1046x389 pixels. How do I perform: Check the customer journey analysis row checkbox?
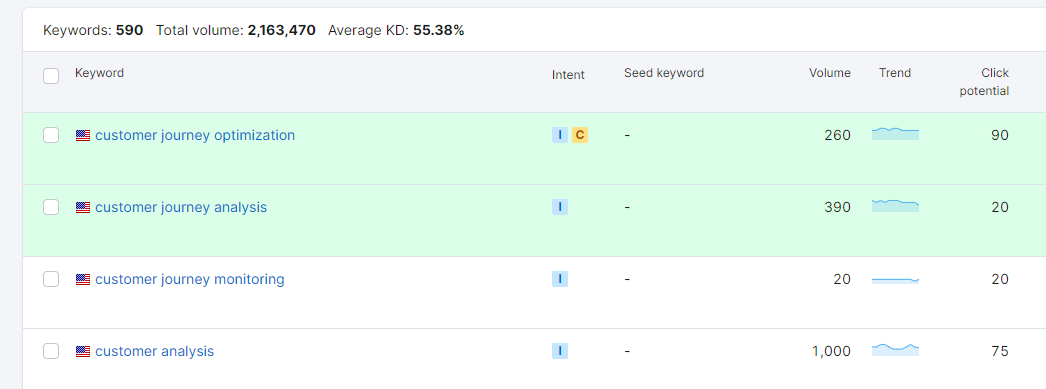51,208
